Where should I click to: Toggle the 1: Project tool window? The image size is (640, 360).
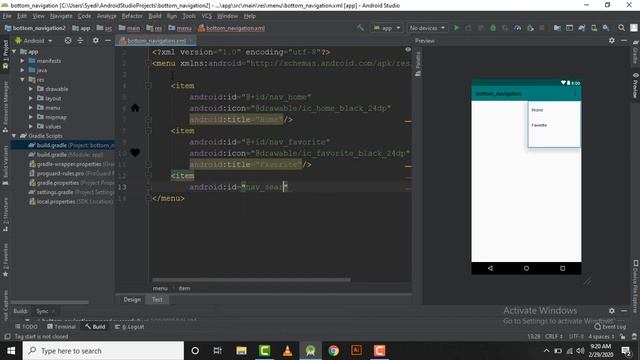[5, 54]
